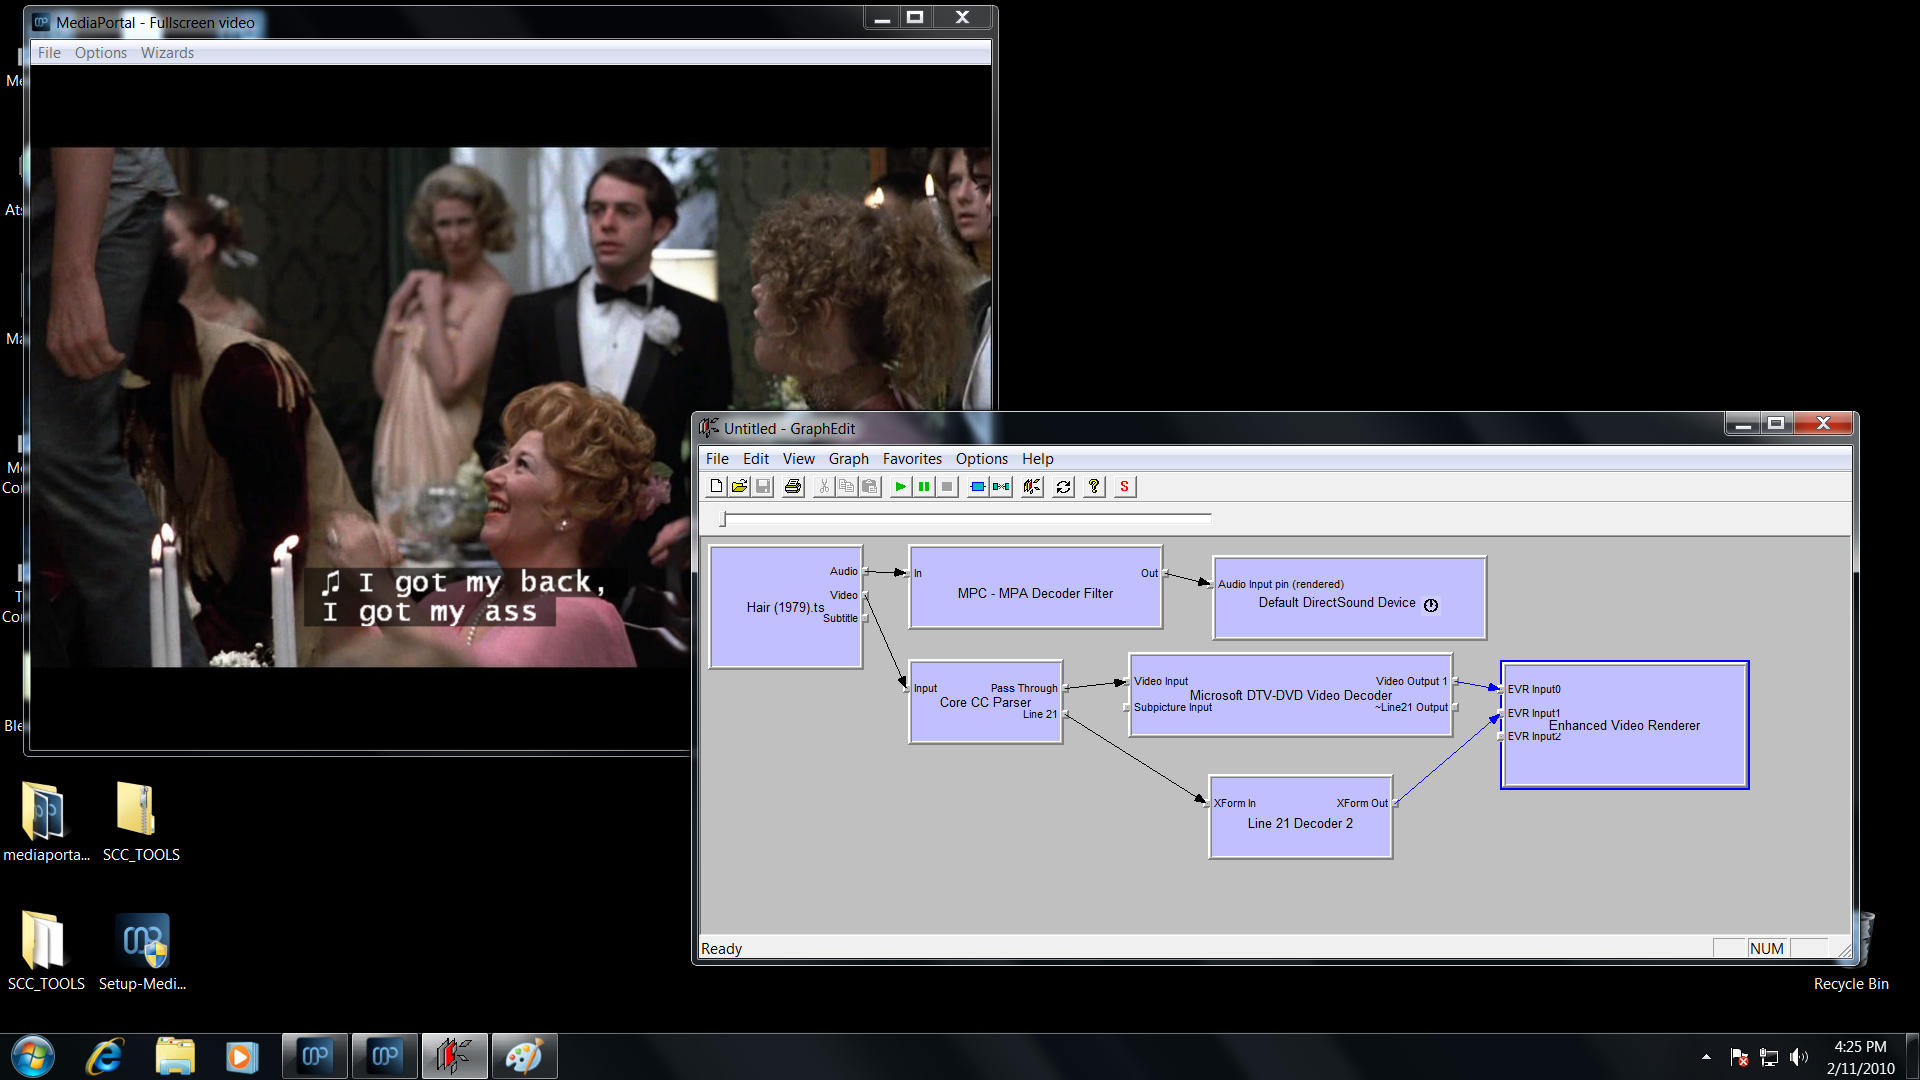The height and width of the screenshot is (1080, 1920).
Task: Click the Insert Filter toolbar icon
Action: pyautogui.click(x=977, y=487)
